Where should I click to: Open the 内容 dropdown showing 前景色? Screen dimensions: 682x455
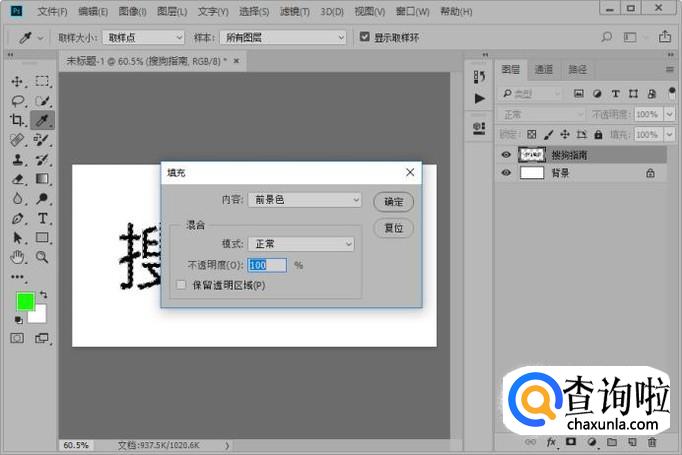(x=304, y=200)
